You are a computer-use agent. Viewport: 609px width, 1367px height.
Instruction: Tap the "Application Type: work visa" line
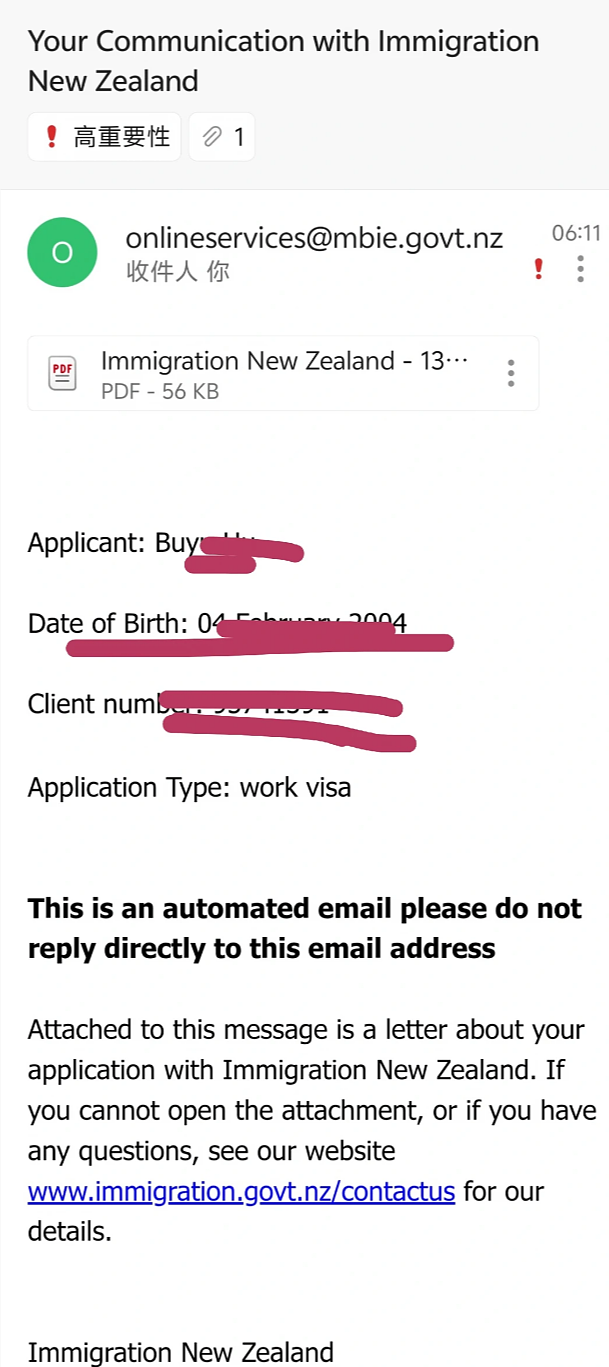coord(189,787)
